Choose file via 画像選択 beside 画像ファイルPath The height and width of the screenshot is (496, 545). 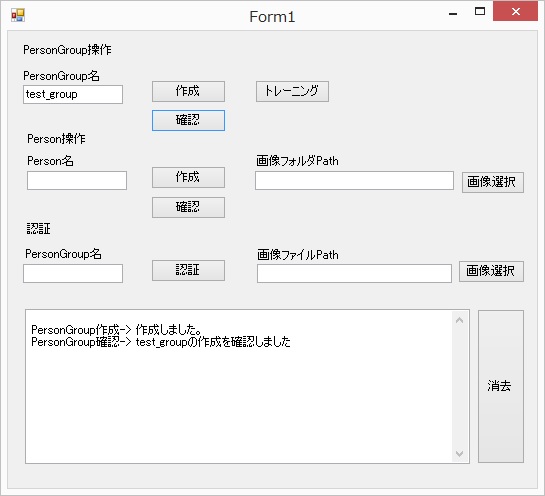491,271
